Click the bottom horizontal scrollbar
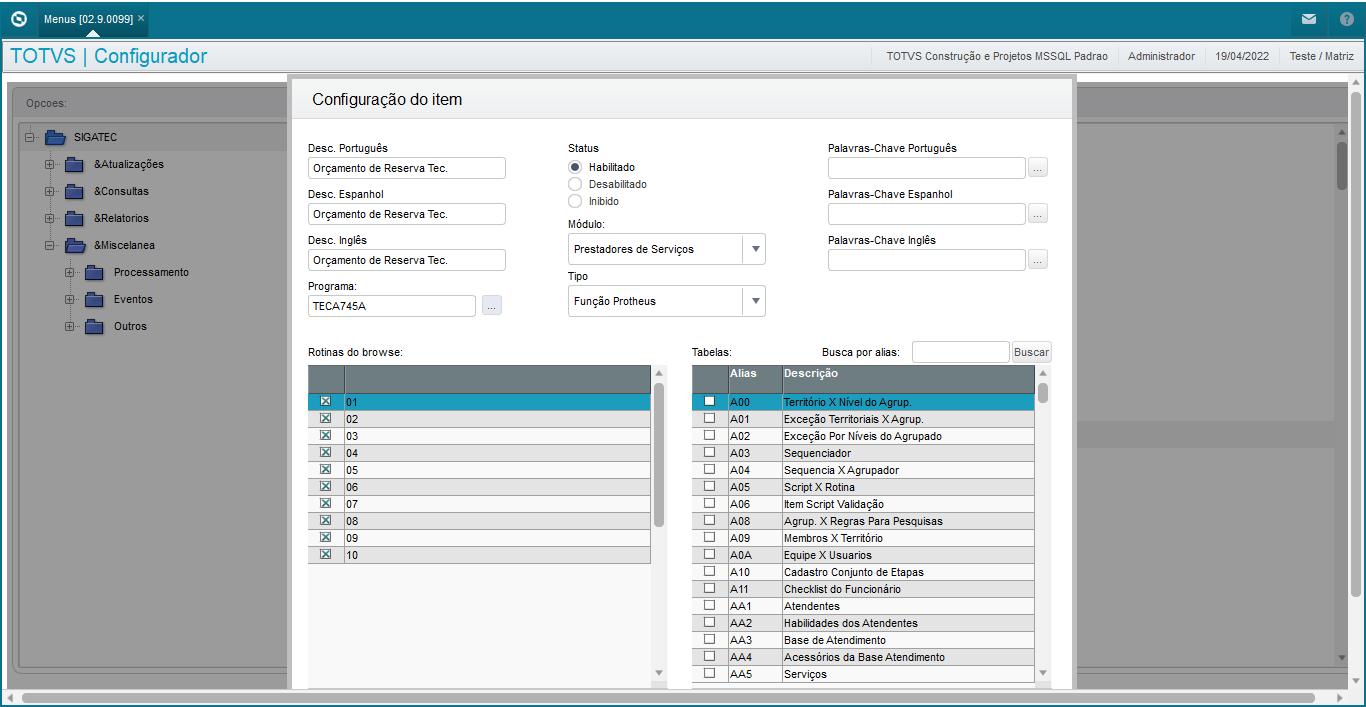 pyautogui.click(x=668, y=697)
